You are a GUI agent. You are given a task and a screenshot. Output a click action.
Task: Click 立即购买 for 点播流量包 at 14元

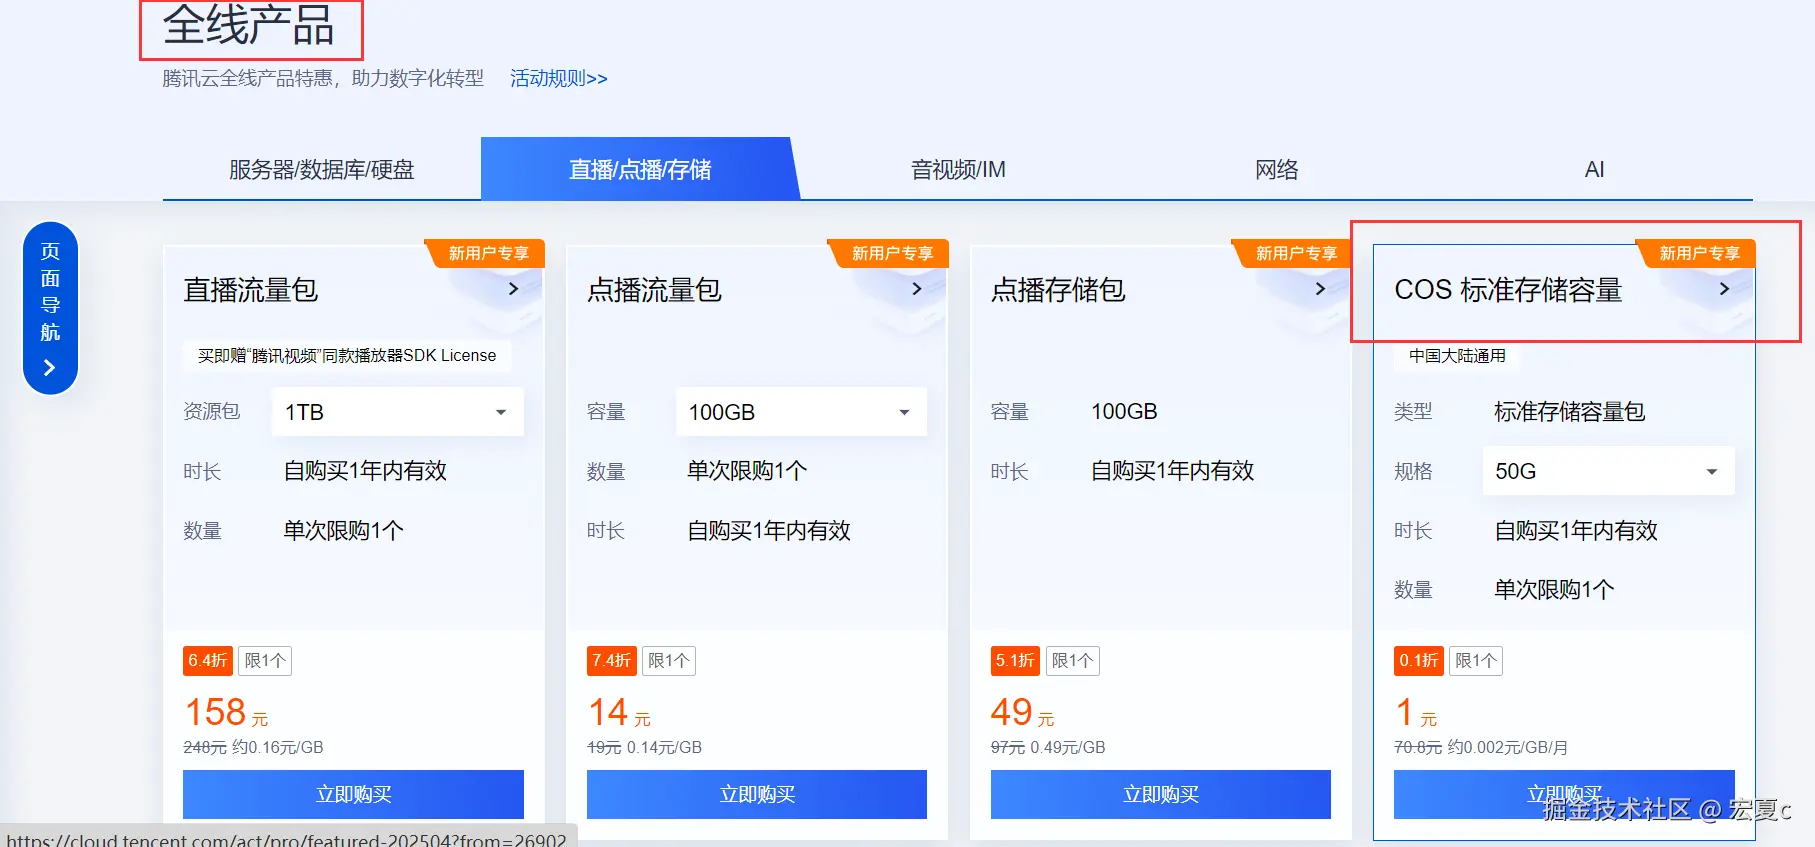coord(757,794)
